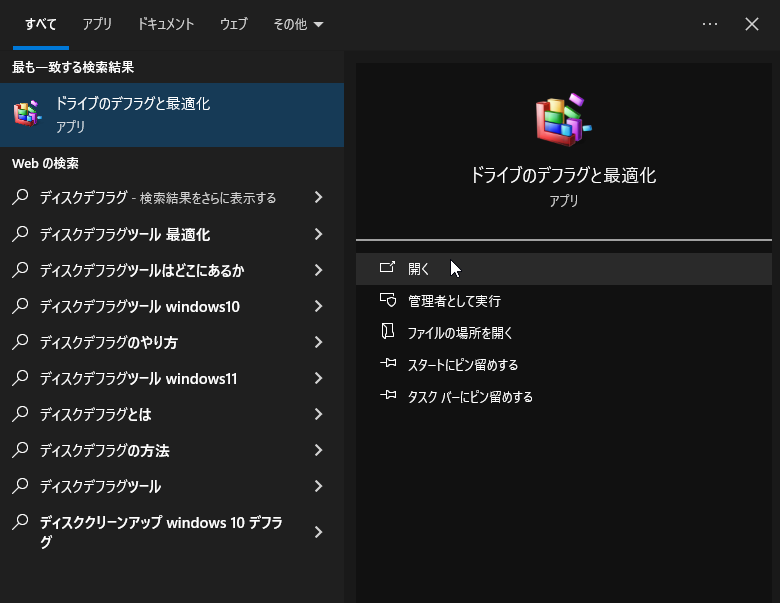
Task: Click search icon beside ディスクデフラグとは
Action: pyautogui.click(x=20, y=413)
